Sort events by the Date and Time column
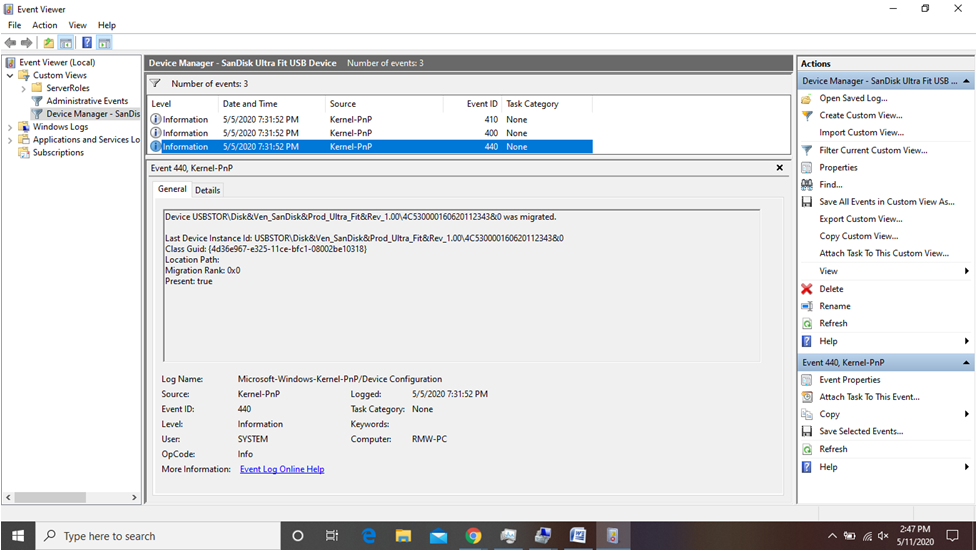 (x=272, y=104)
